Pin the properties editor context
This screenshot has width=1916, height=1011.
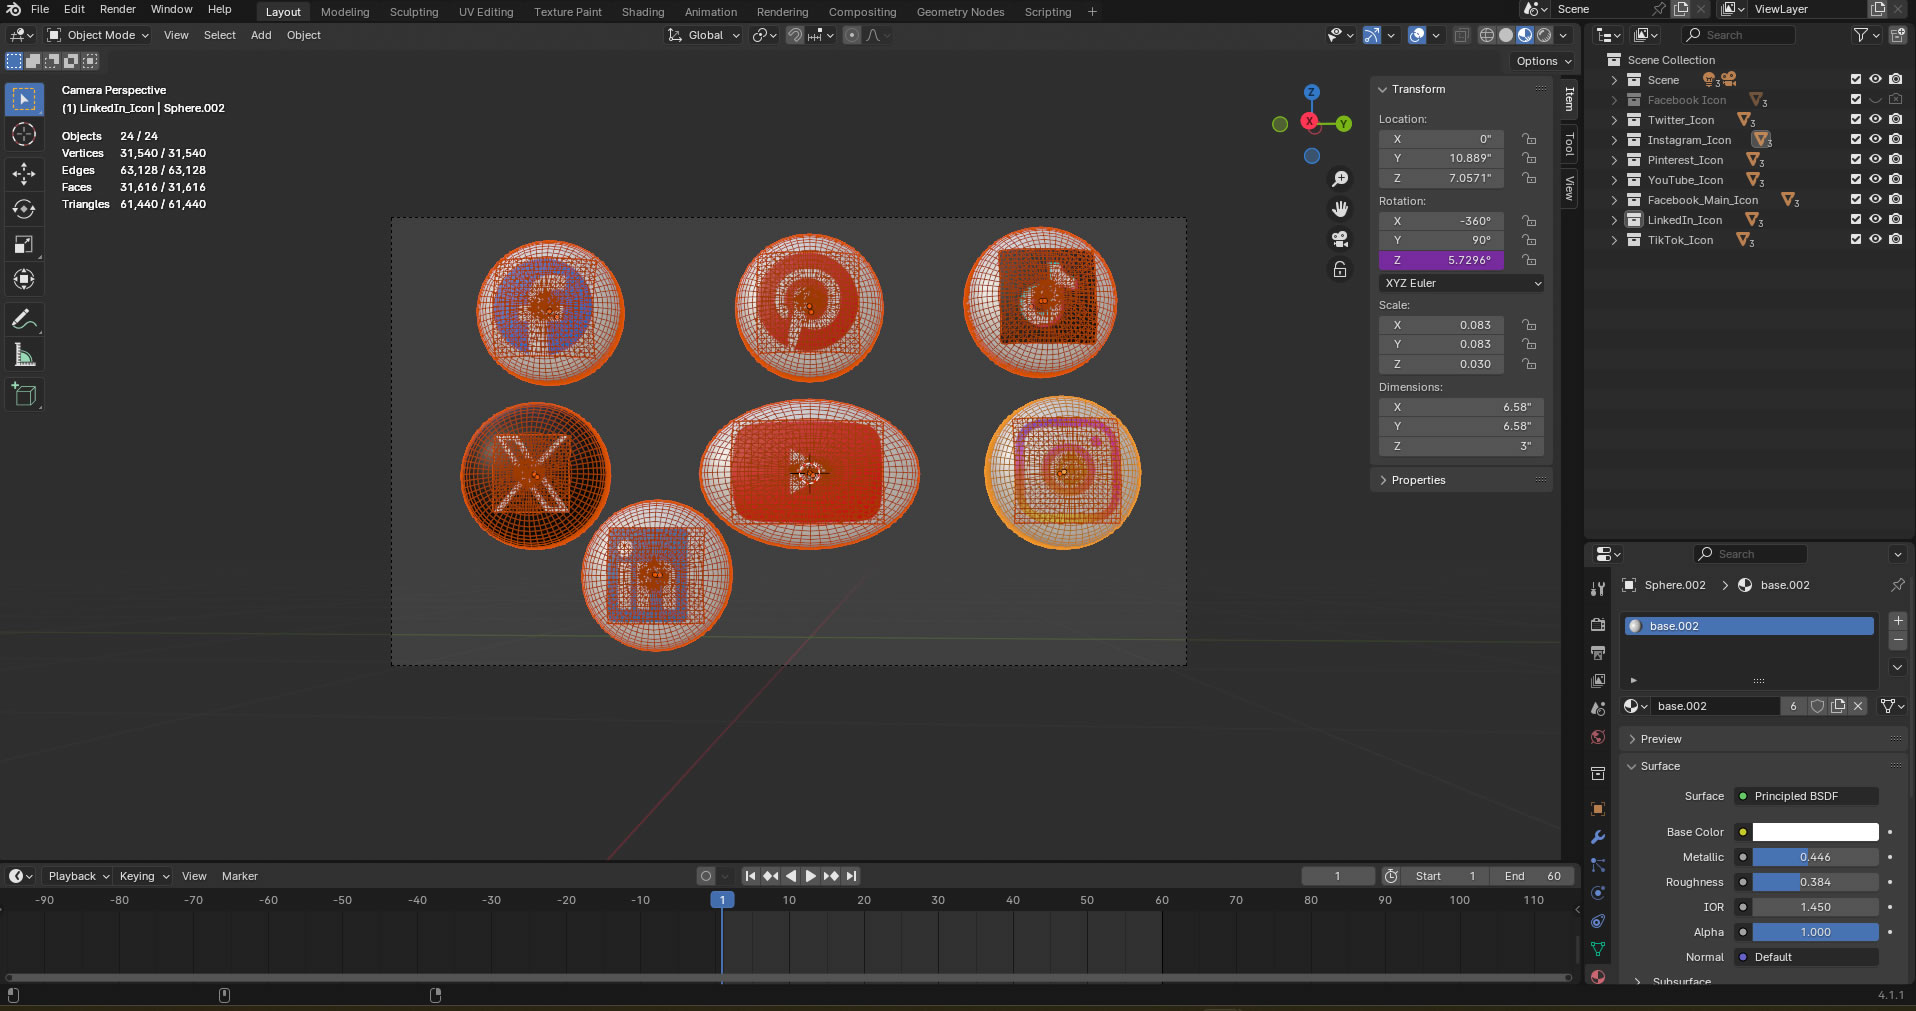click(x=1897, y=585)
